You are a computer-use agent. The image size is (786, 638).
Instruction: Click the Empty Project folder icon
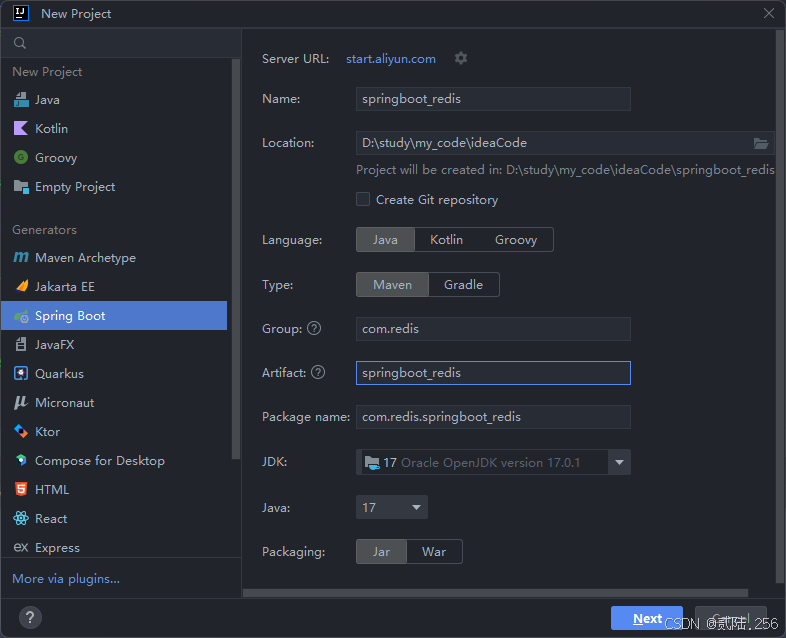tap(21, 186)
